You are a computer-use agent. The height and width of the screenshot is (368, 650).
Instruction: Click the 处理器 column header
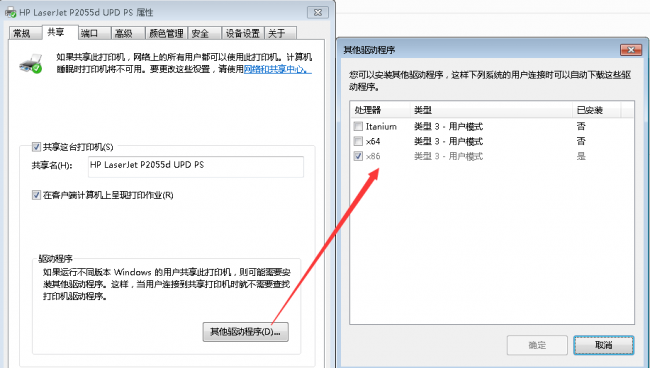coord(380,110)
